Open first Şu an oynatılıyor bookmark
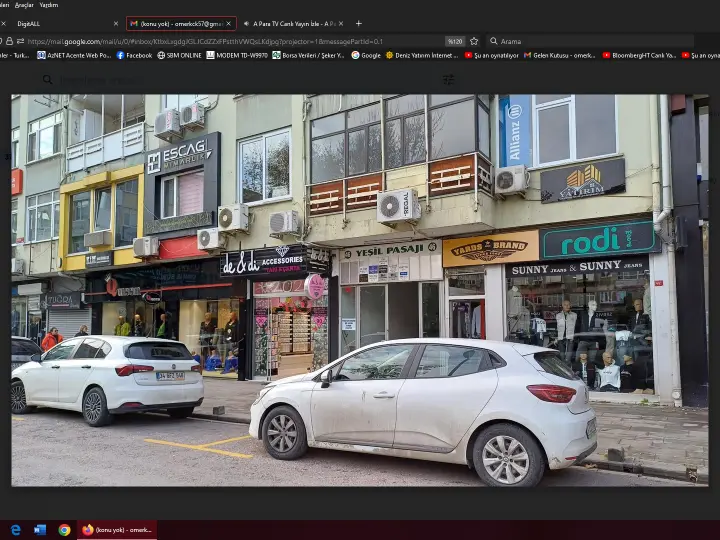 [x=491, y=55]
